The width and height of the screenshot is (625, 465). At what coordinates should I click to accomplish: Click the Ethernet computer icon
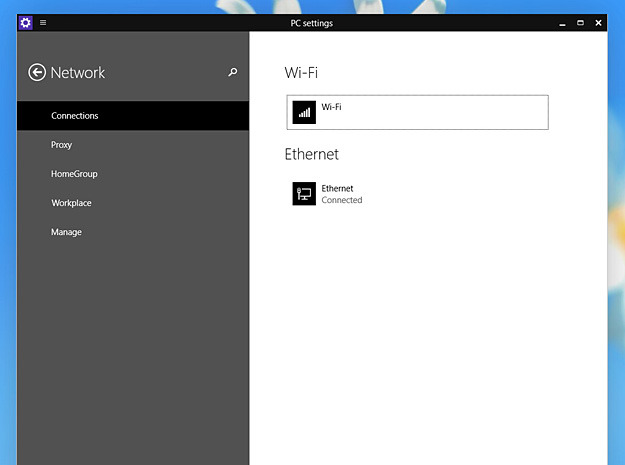(304, 194)
